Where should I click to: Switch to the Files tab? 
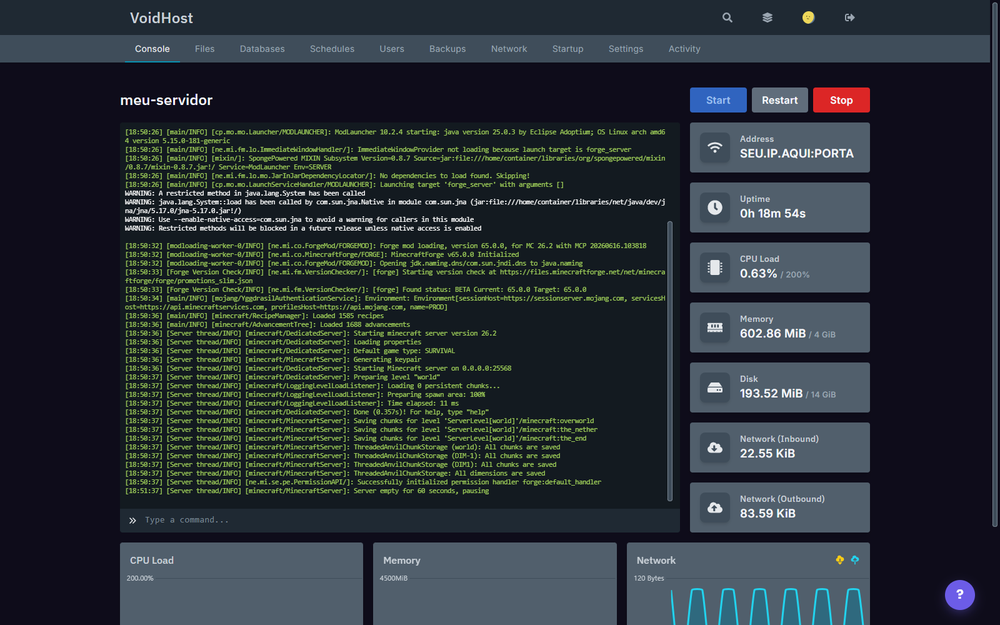click(x=205, y=49)
